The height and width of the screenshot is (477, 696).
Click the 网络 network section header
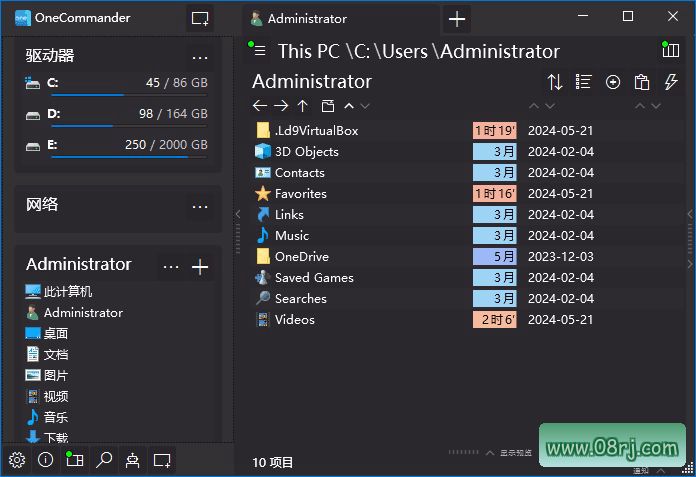(x=42, y=205)
